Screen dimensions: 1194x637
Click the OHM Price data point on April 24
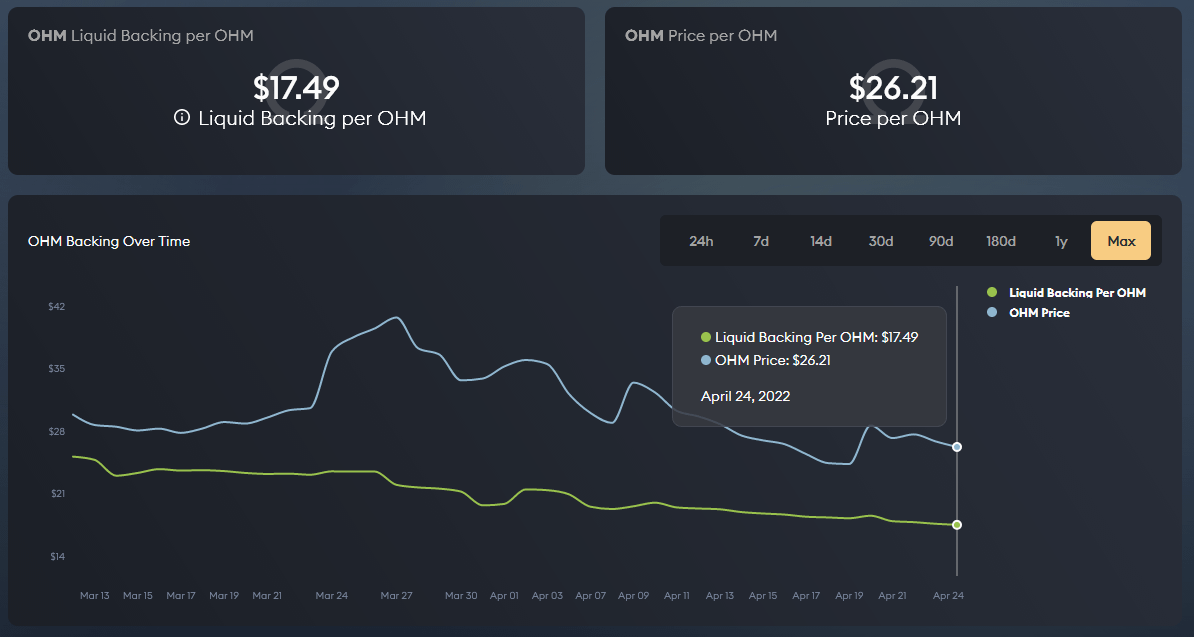[957, 447]
